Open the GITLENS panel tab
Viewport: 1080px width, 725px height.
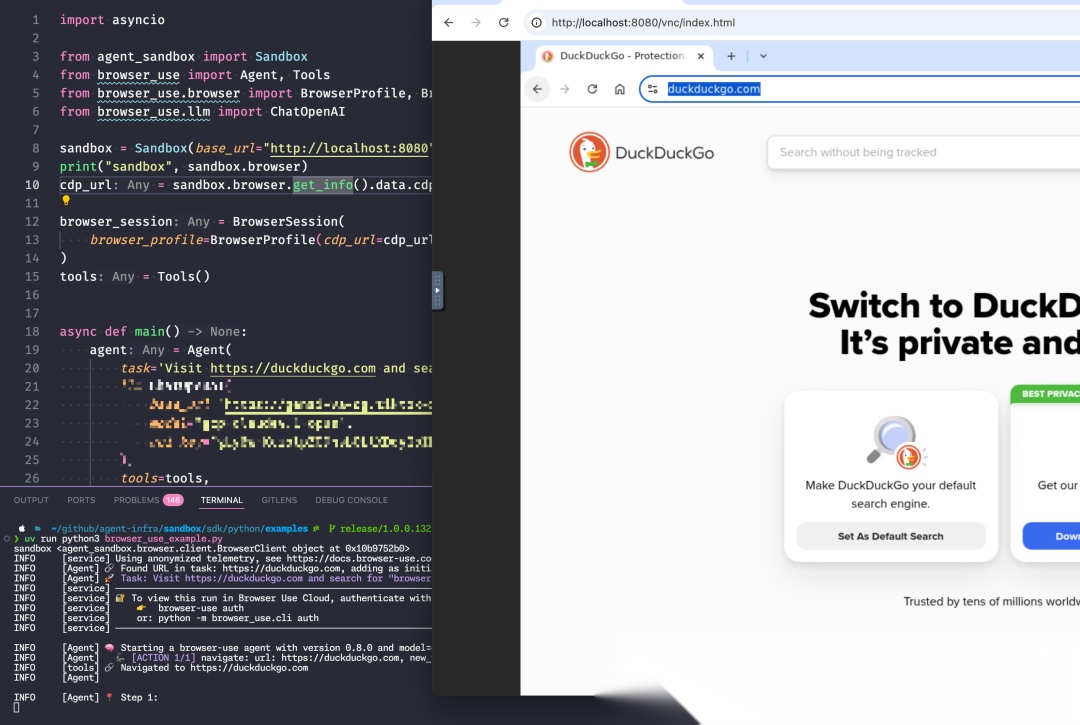(x=279, y=500)
